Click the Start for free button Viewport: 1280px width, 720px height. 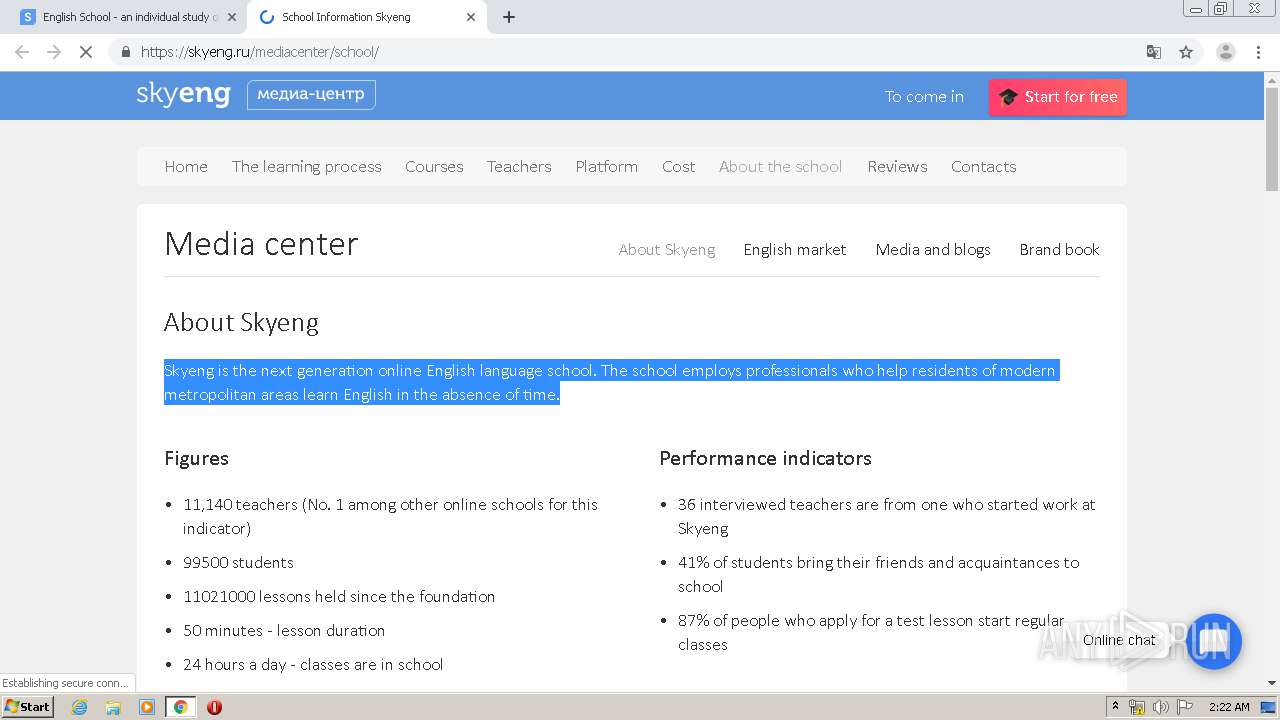point(1058,97)
